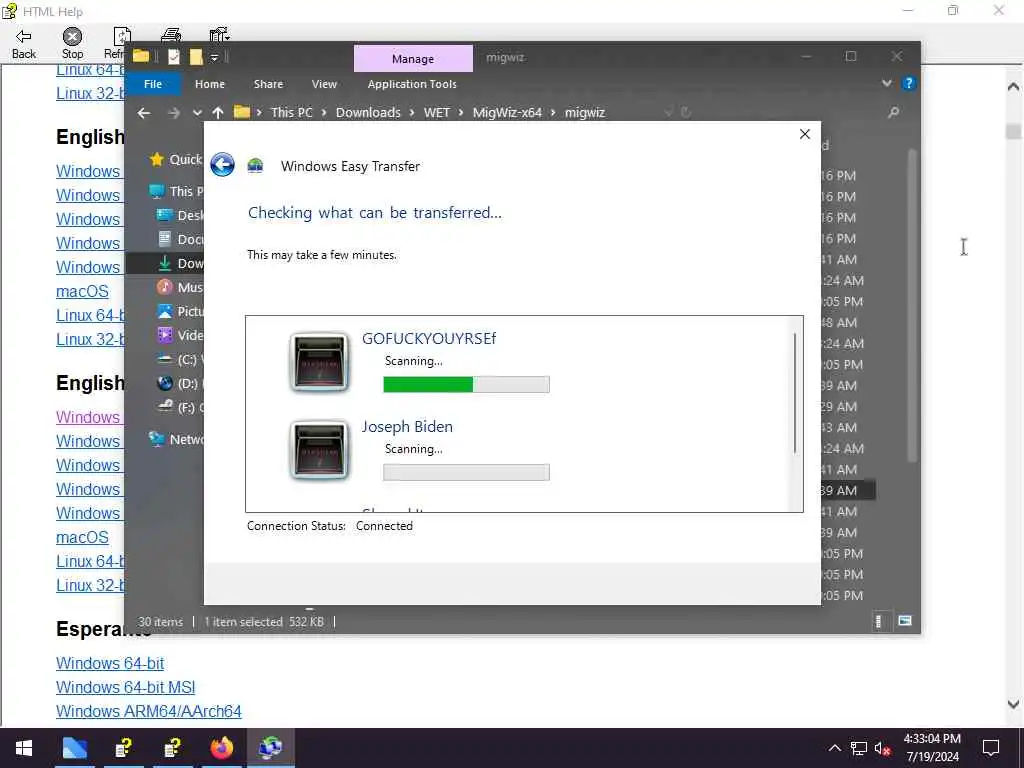Select the (C:) drive in navigation pane
This screenshot has height=768, width=1024.
(x=180, y=359)
